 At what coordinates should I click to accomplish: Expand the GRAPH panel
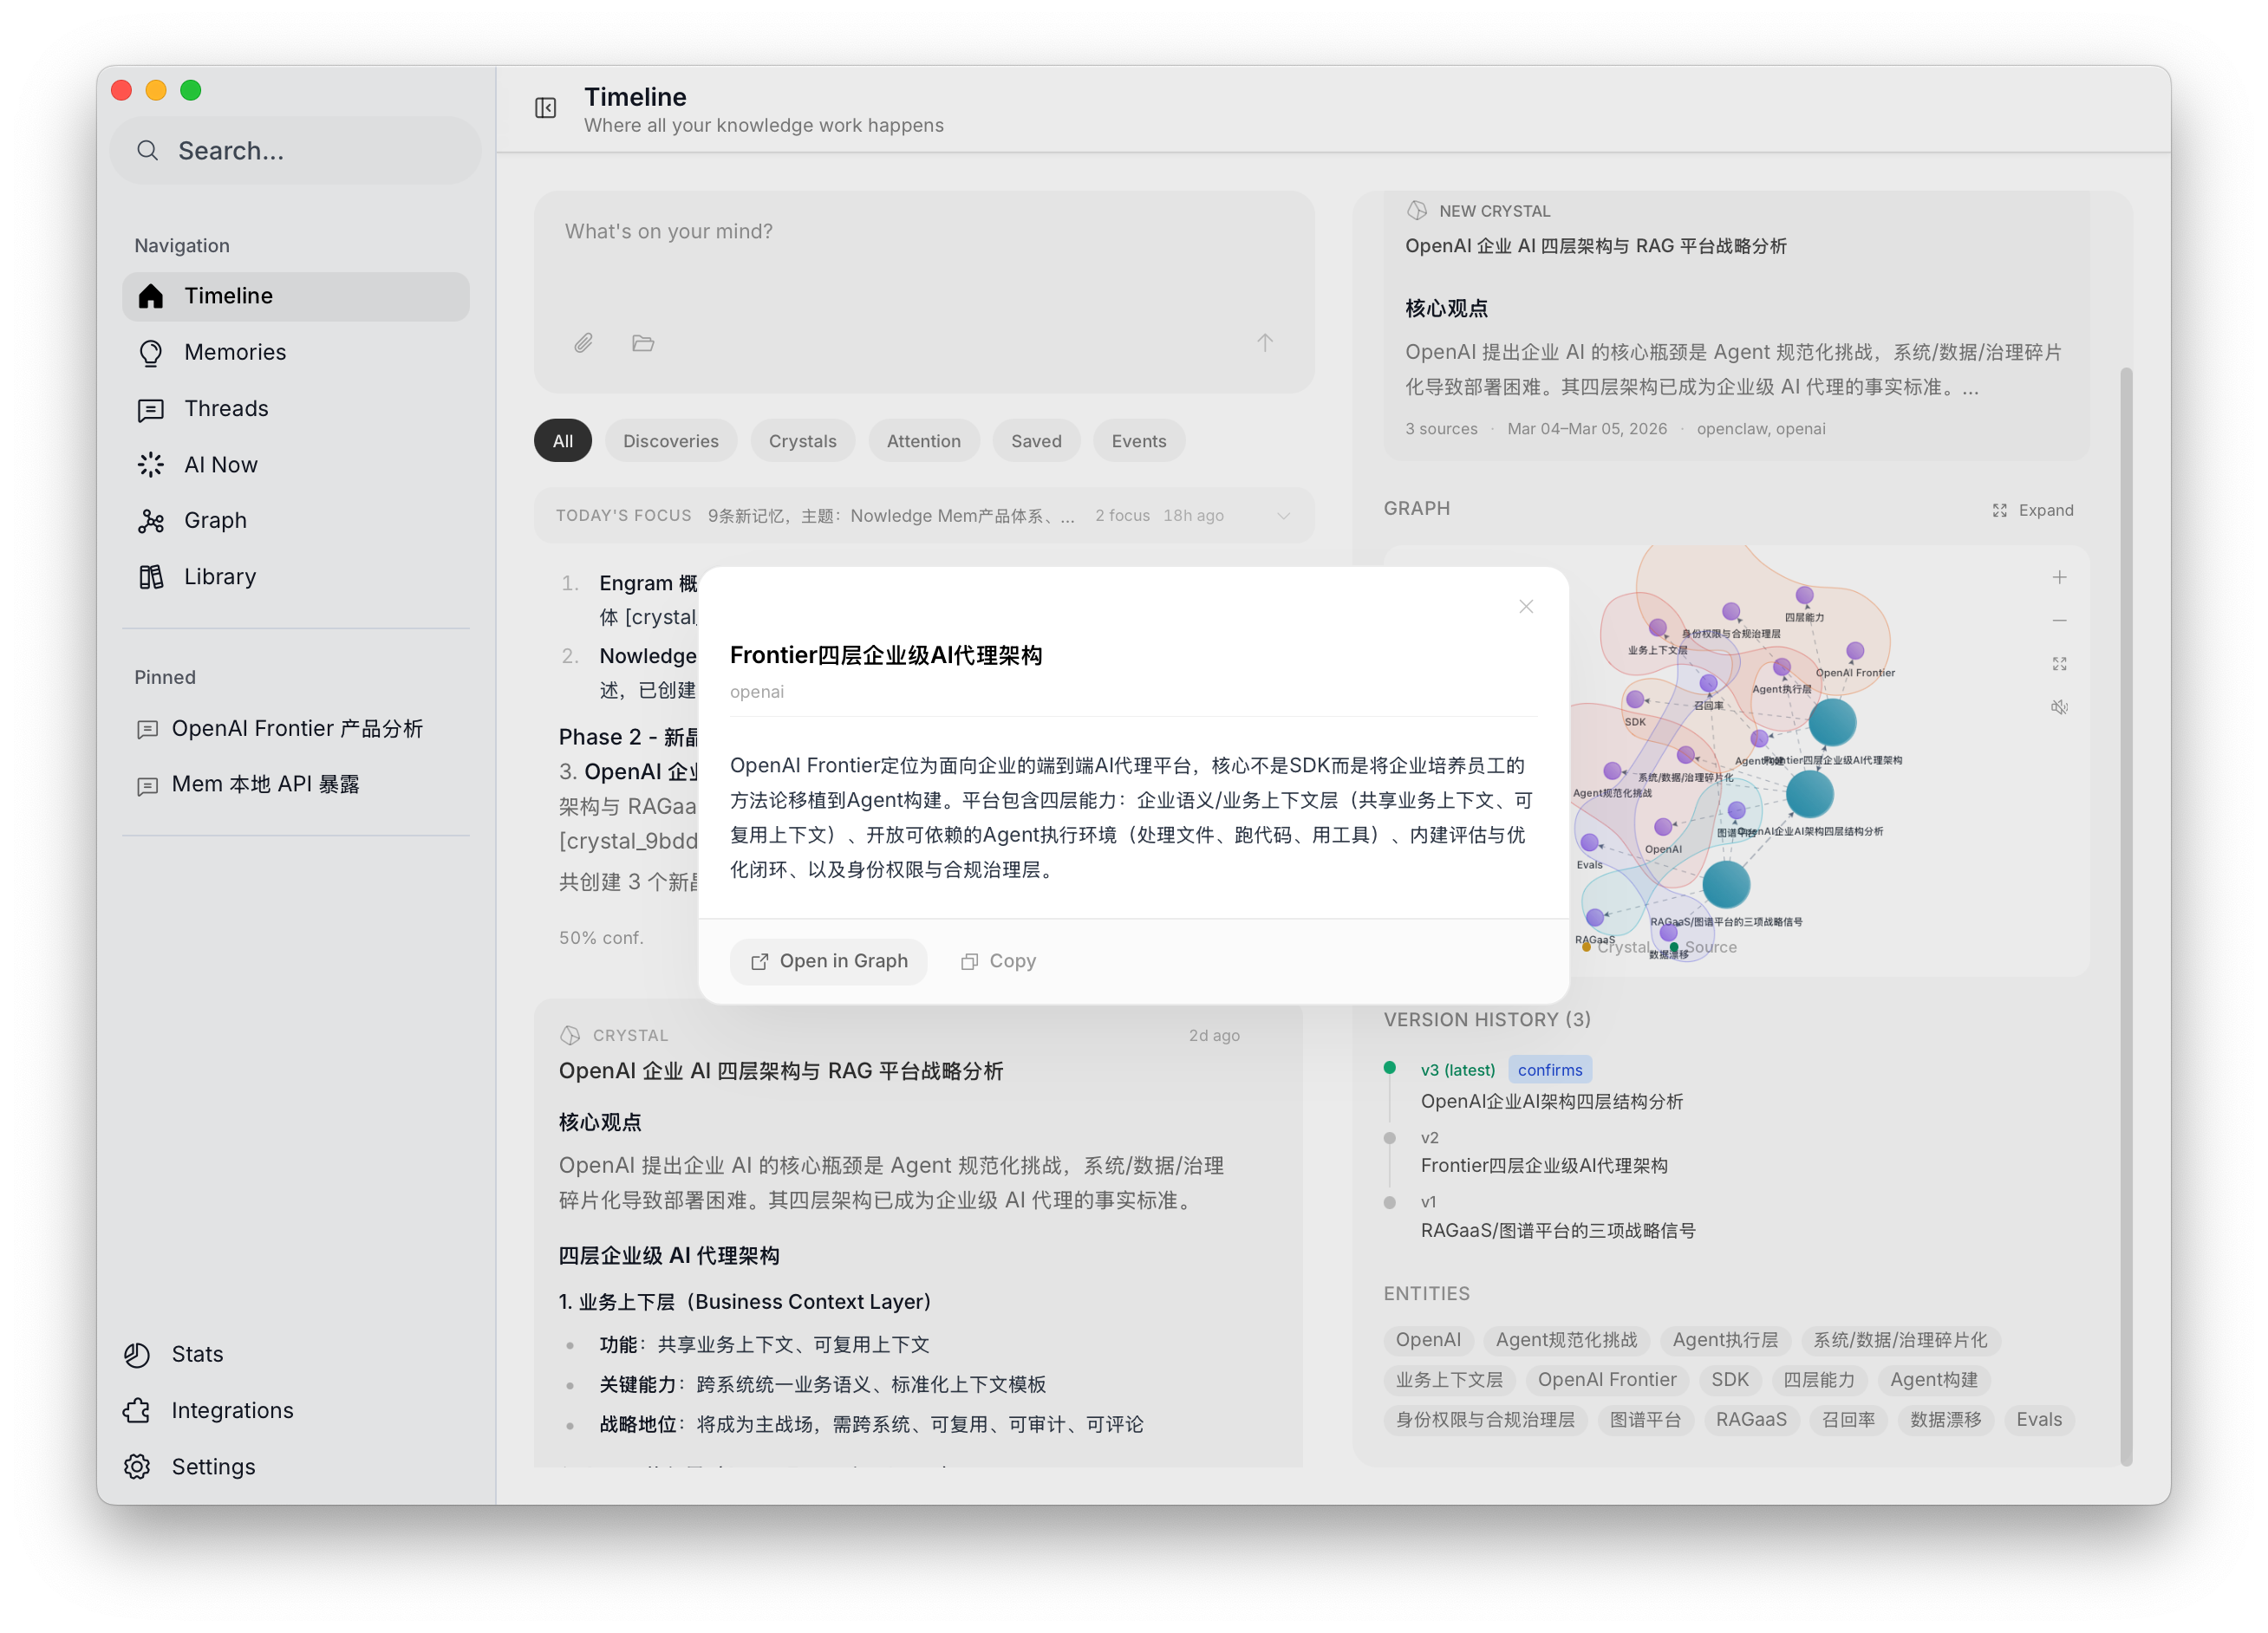[2033, 510]
